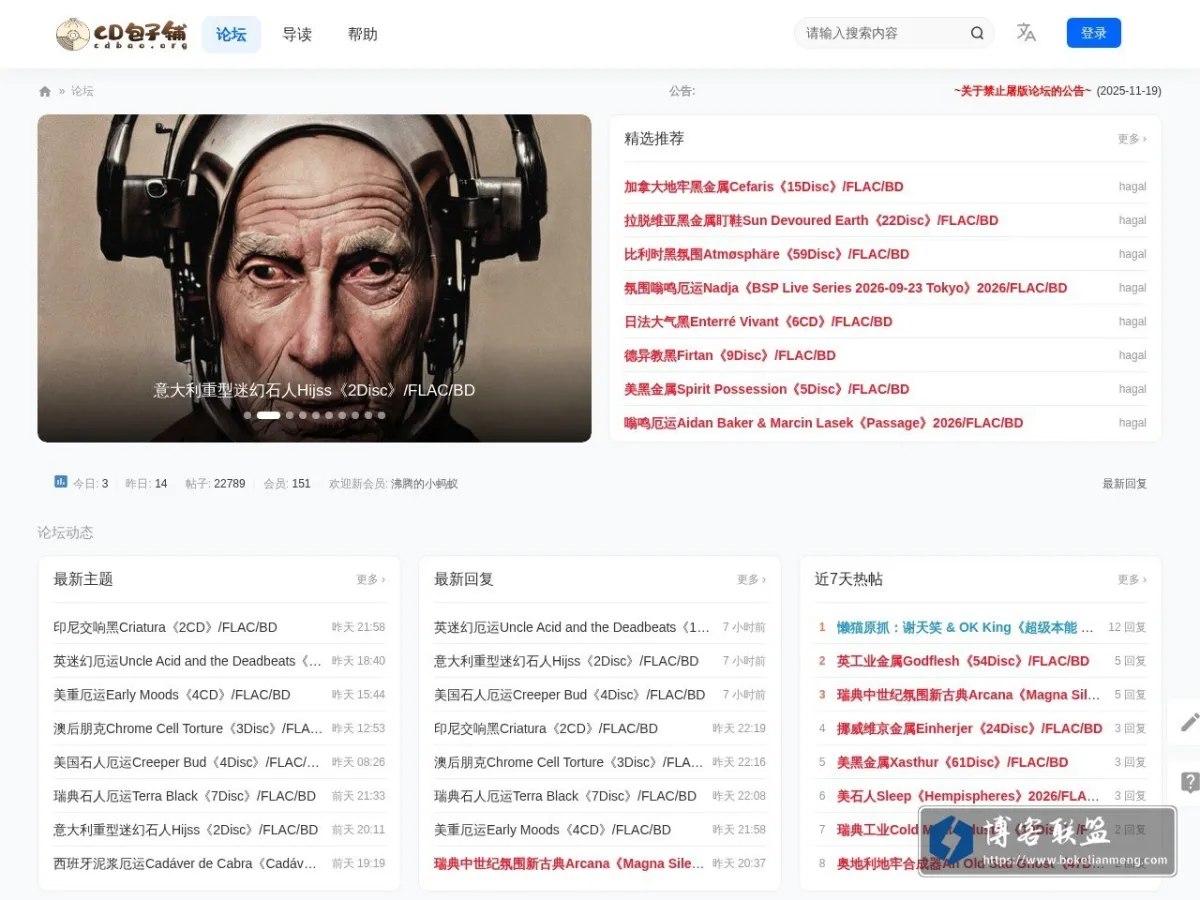Click 12 回复 count on first hot post
The height and width of the screenshot is (900, 1200).
[1127, 628]
